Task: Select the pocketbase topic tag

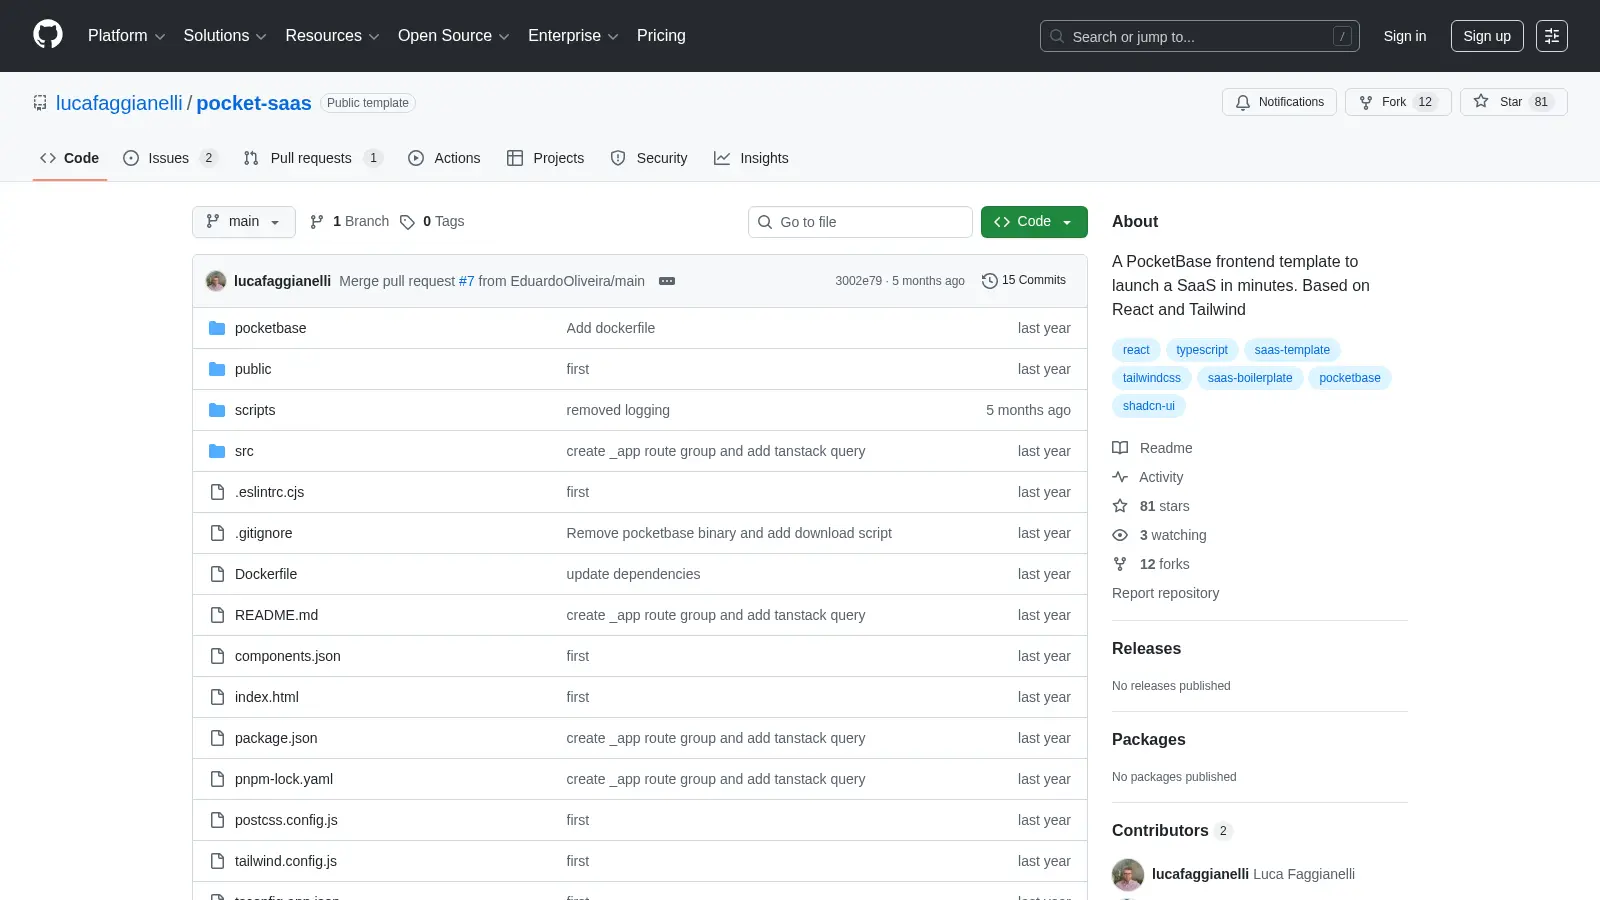Action: coord(1350,378)
